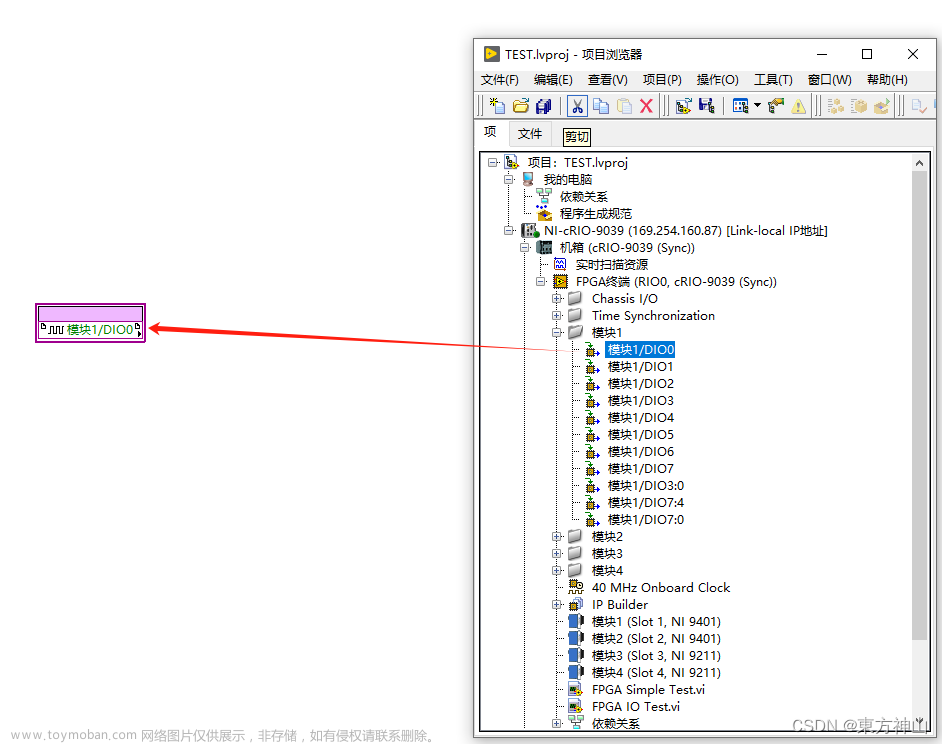The image size is (942, 744).
Task: Click the 40 MHz Onboard Clock icon
Action: pyautogui.click(x=576, y=587)
